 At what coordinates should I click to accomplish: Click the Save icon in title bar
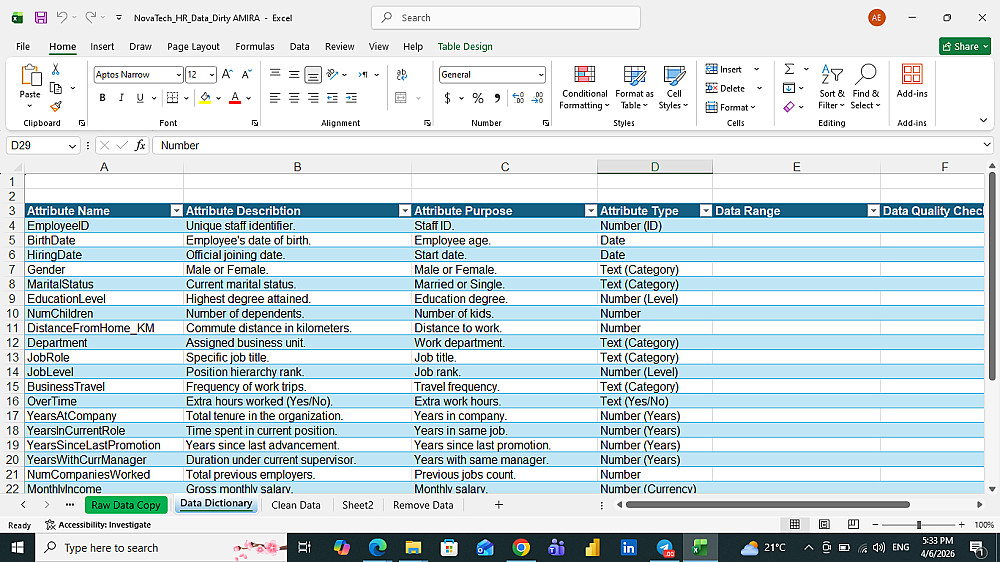[x=41, y=17]
